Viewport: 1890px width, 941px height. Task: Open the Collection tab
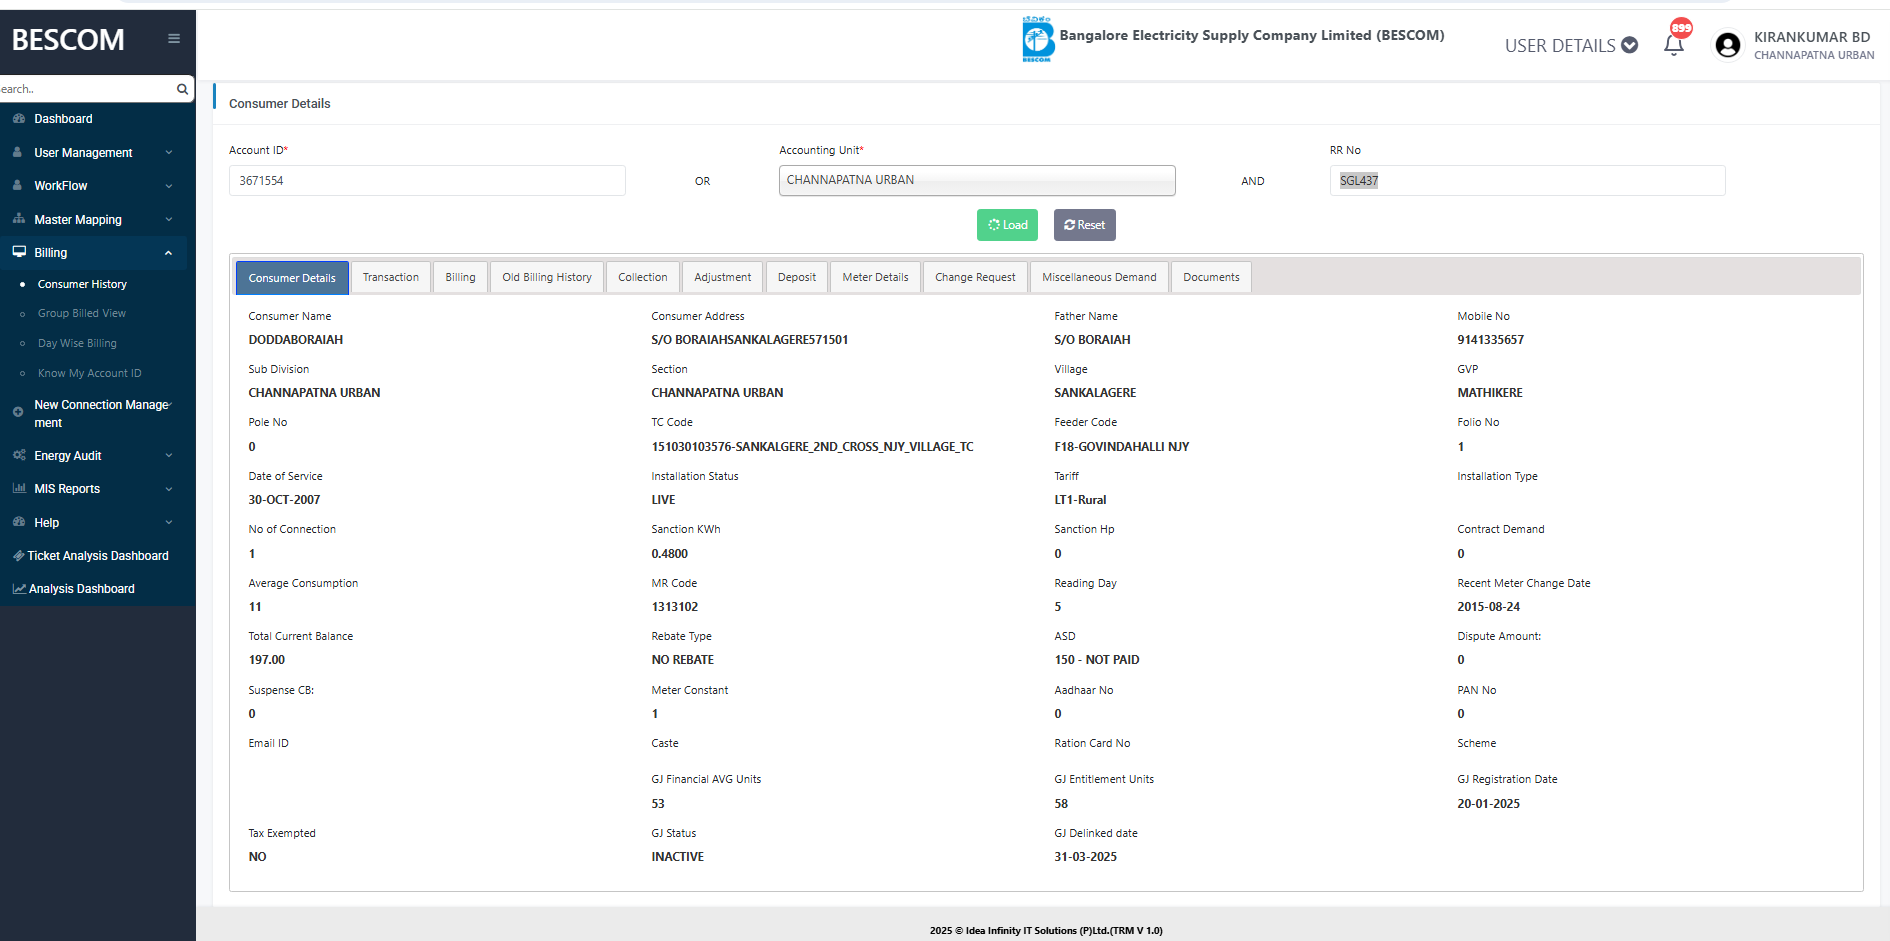643,277
